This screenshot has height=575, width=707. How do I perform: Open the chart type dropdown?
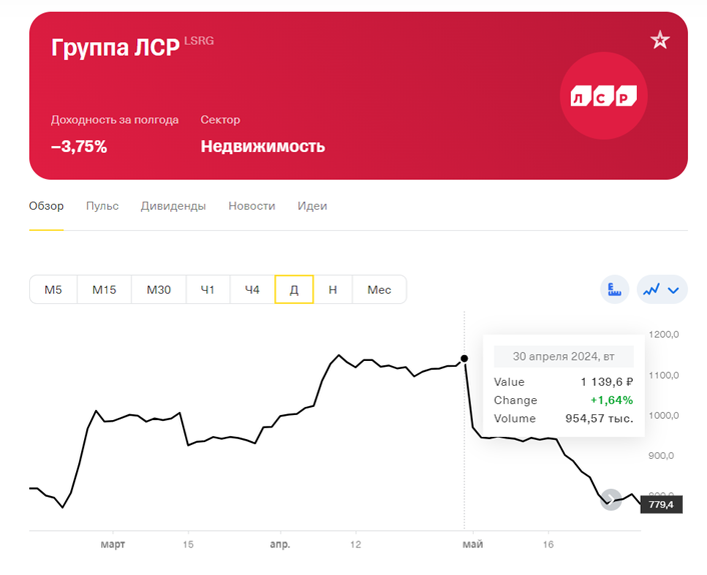662,289
